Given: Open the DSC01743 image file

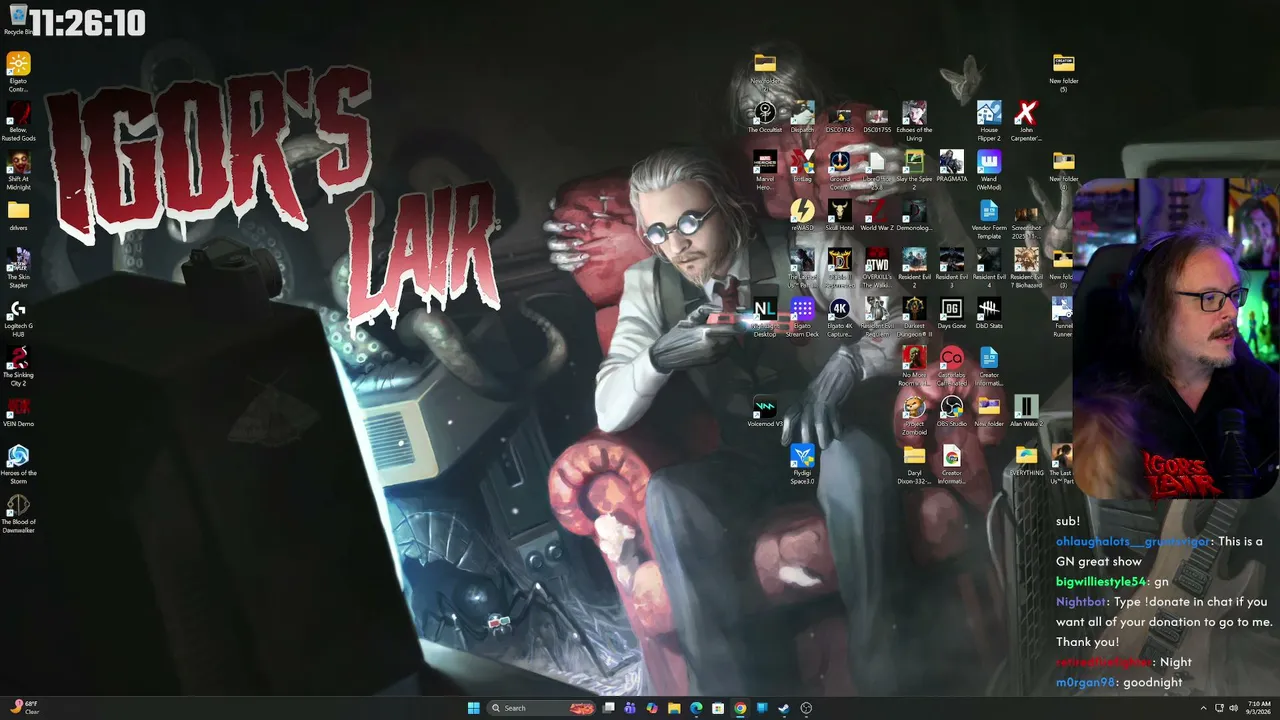Looking at the screenshot, I should pyautogui.click(x=839, y=117).
